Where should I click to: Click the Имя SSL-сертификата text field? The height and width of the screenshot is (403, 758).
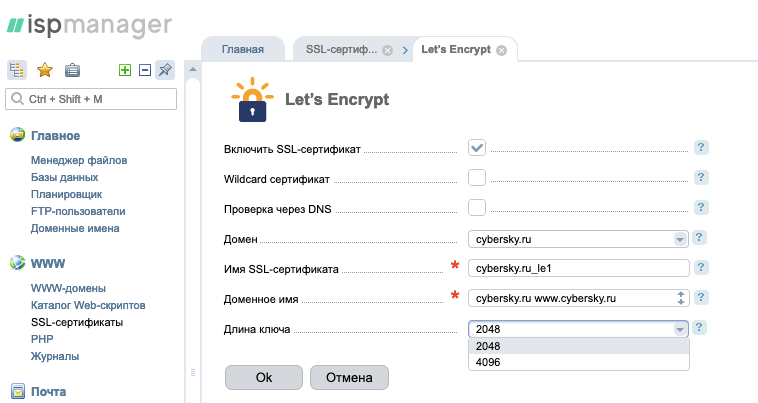[x=580, y=268]
